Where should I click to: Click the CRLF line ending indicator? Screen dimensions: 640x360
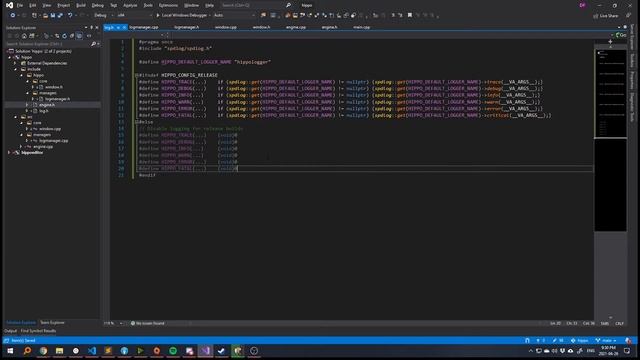tap(620, 323)
